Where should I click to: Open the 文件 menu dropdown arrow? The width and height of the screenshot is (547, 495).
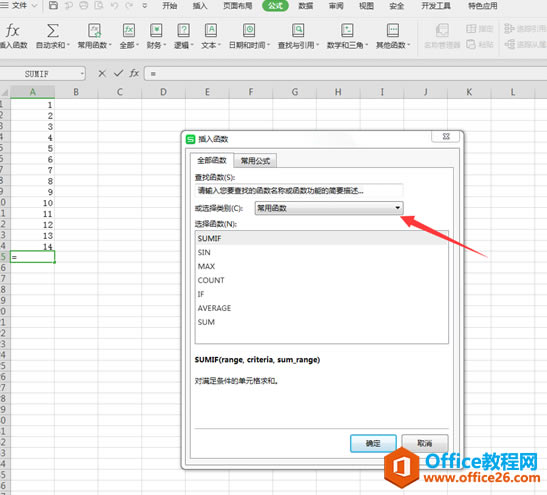click(x=34, y=6)
